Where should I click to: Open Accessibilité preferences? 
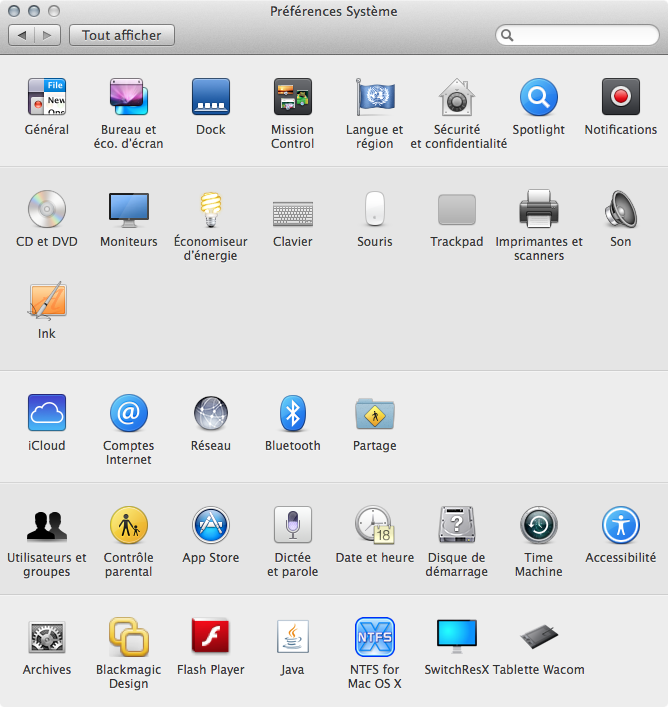click(620, 526)
